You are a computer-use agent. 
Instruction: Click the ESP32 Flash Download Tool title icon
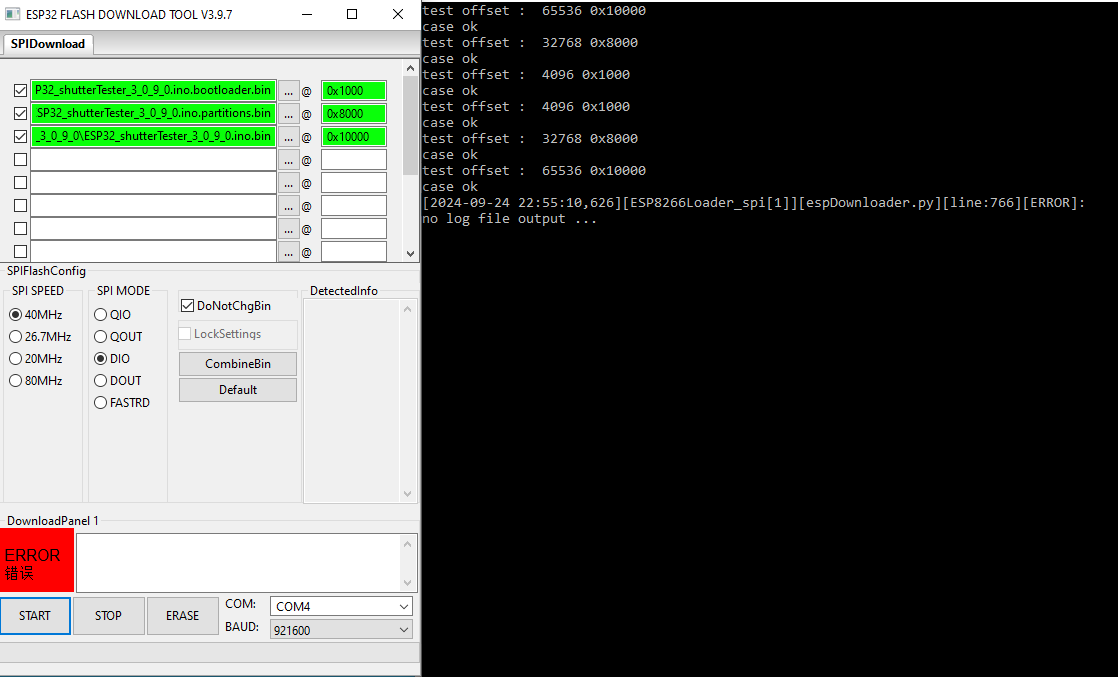click(x=12, y=14)
